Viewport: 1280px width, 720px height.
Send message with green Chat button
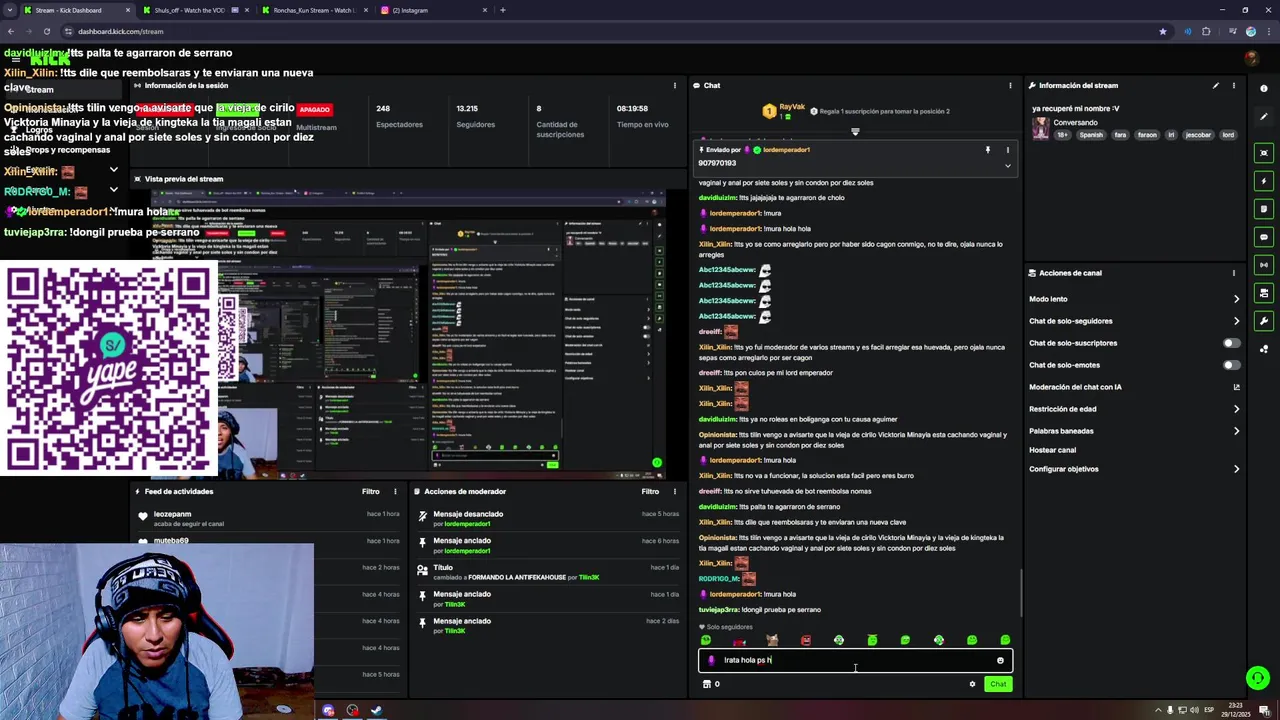pos(998,684)
